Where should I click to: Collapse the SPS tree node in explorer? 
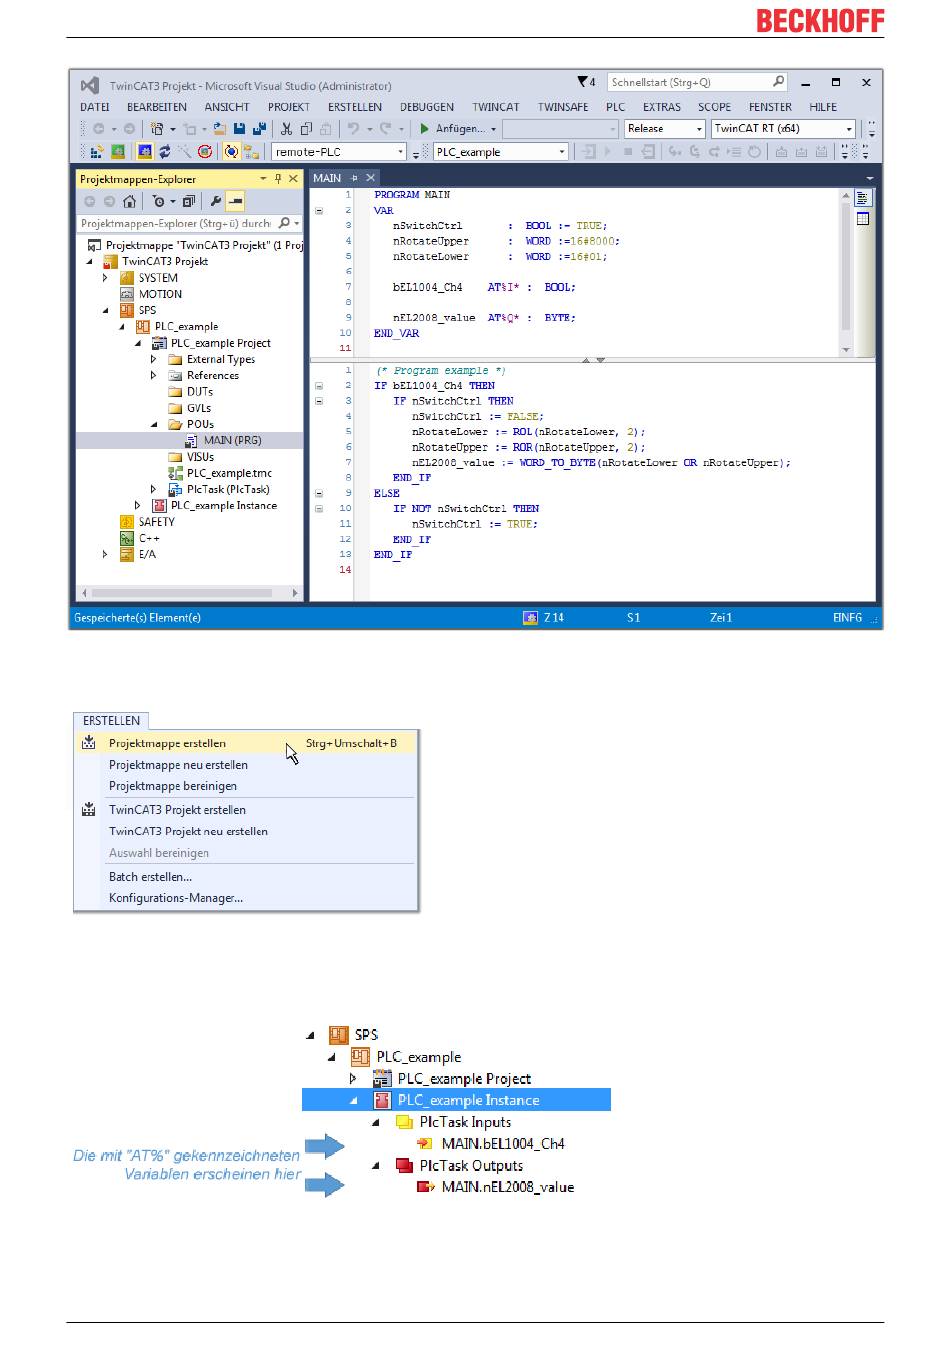coord(105,310)
